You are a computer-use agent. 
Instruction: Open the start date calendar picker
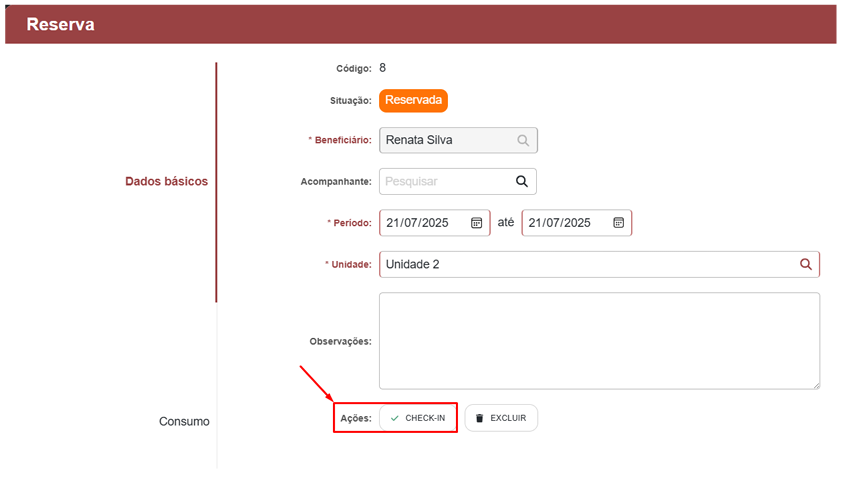pos(477,223)
